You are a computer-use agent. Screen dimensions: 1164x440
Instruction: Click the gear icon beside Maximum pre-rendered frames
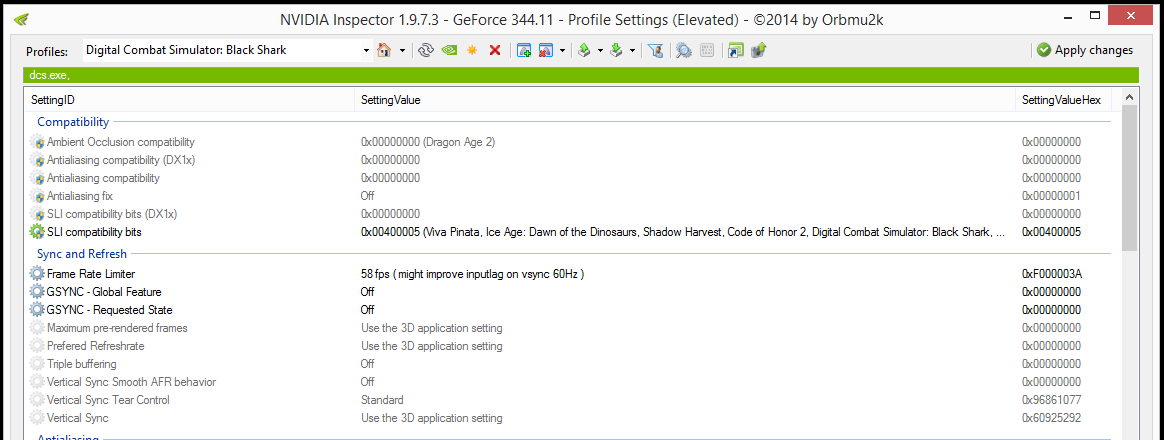(x=37, y=328)
